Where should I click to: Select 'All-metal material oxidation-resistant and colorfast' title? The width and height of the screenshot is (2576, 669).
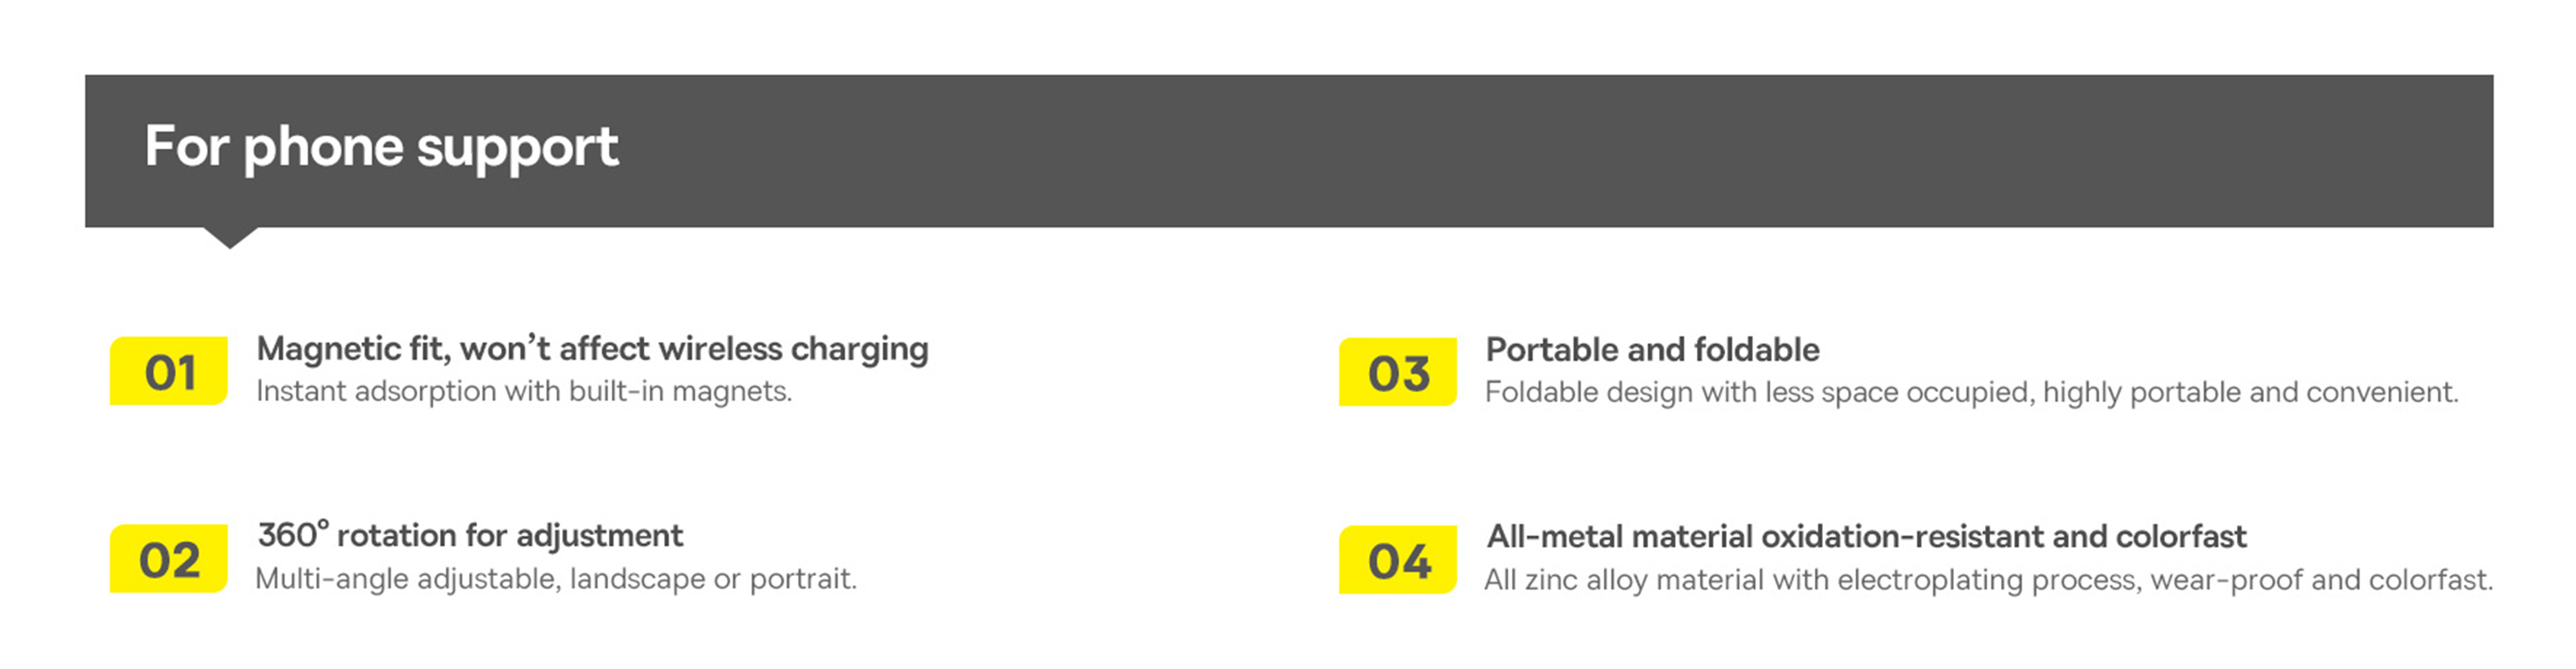pyautogui.click(x=1866, y=537)
